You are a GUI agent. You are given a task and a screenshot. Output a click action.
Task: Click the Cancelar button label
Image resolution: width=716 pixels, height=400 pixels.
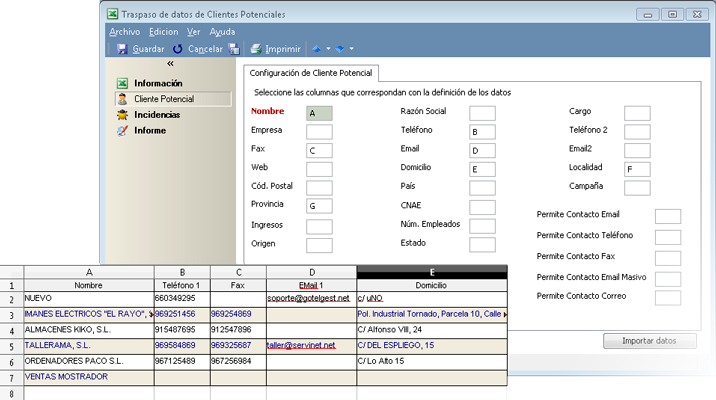click(x=205, y=49)
